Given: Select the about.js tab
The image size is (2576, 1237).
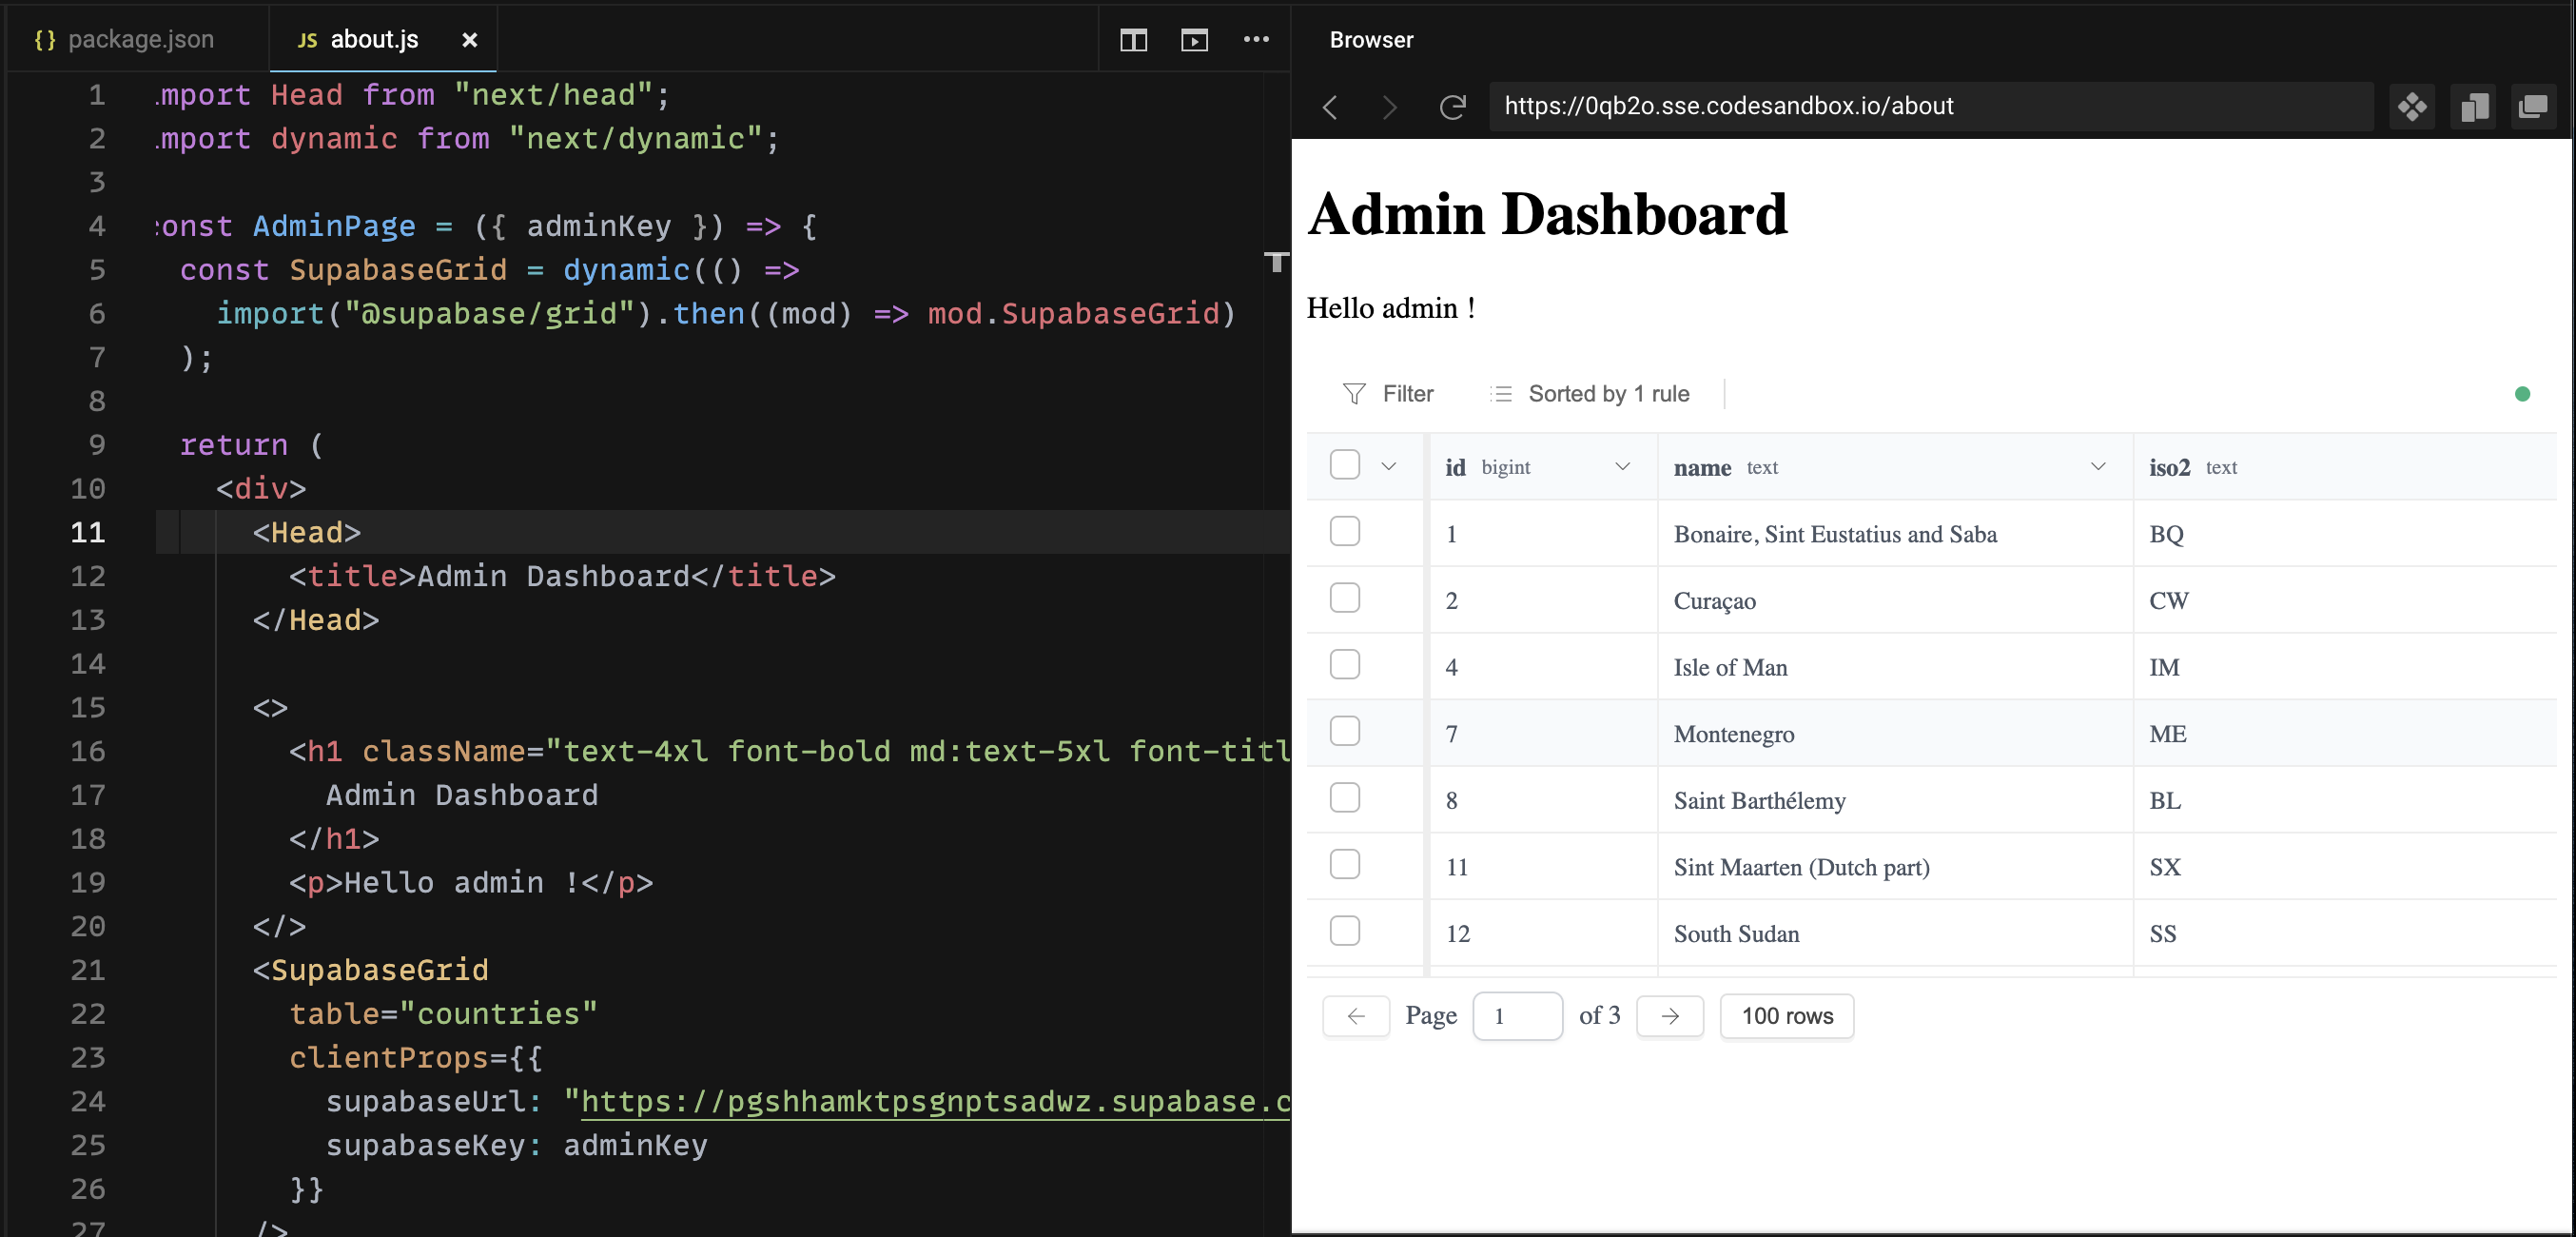Looking at the screenshot, I should (x=372, y=39).
